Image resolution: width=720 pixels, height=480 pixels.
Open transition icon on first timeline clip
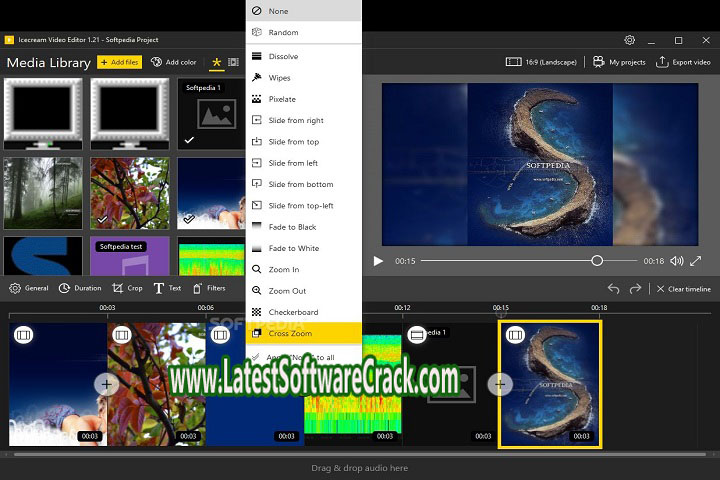[x=23, y=335]
